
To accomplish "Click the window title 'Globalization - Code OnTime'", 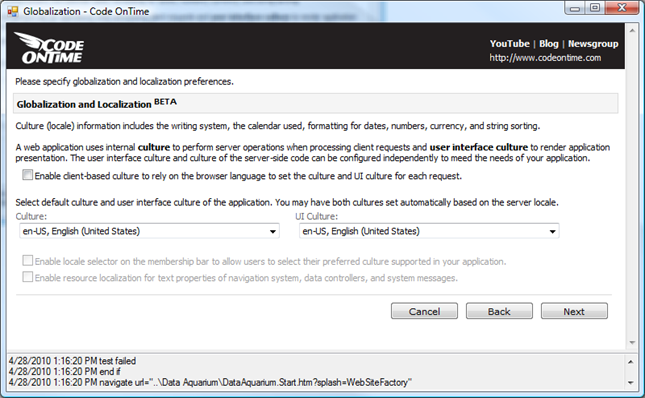I will pyautogui.click(x=86, y=11).
